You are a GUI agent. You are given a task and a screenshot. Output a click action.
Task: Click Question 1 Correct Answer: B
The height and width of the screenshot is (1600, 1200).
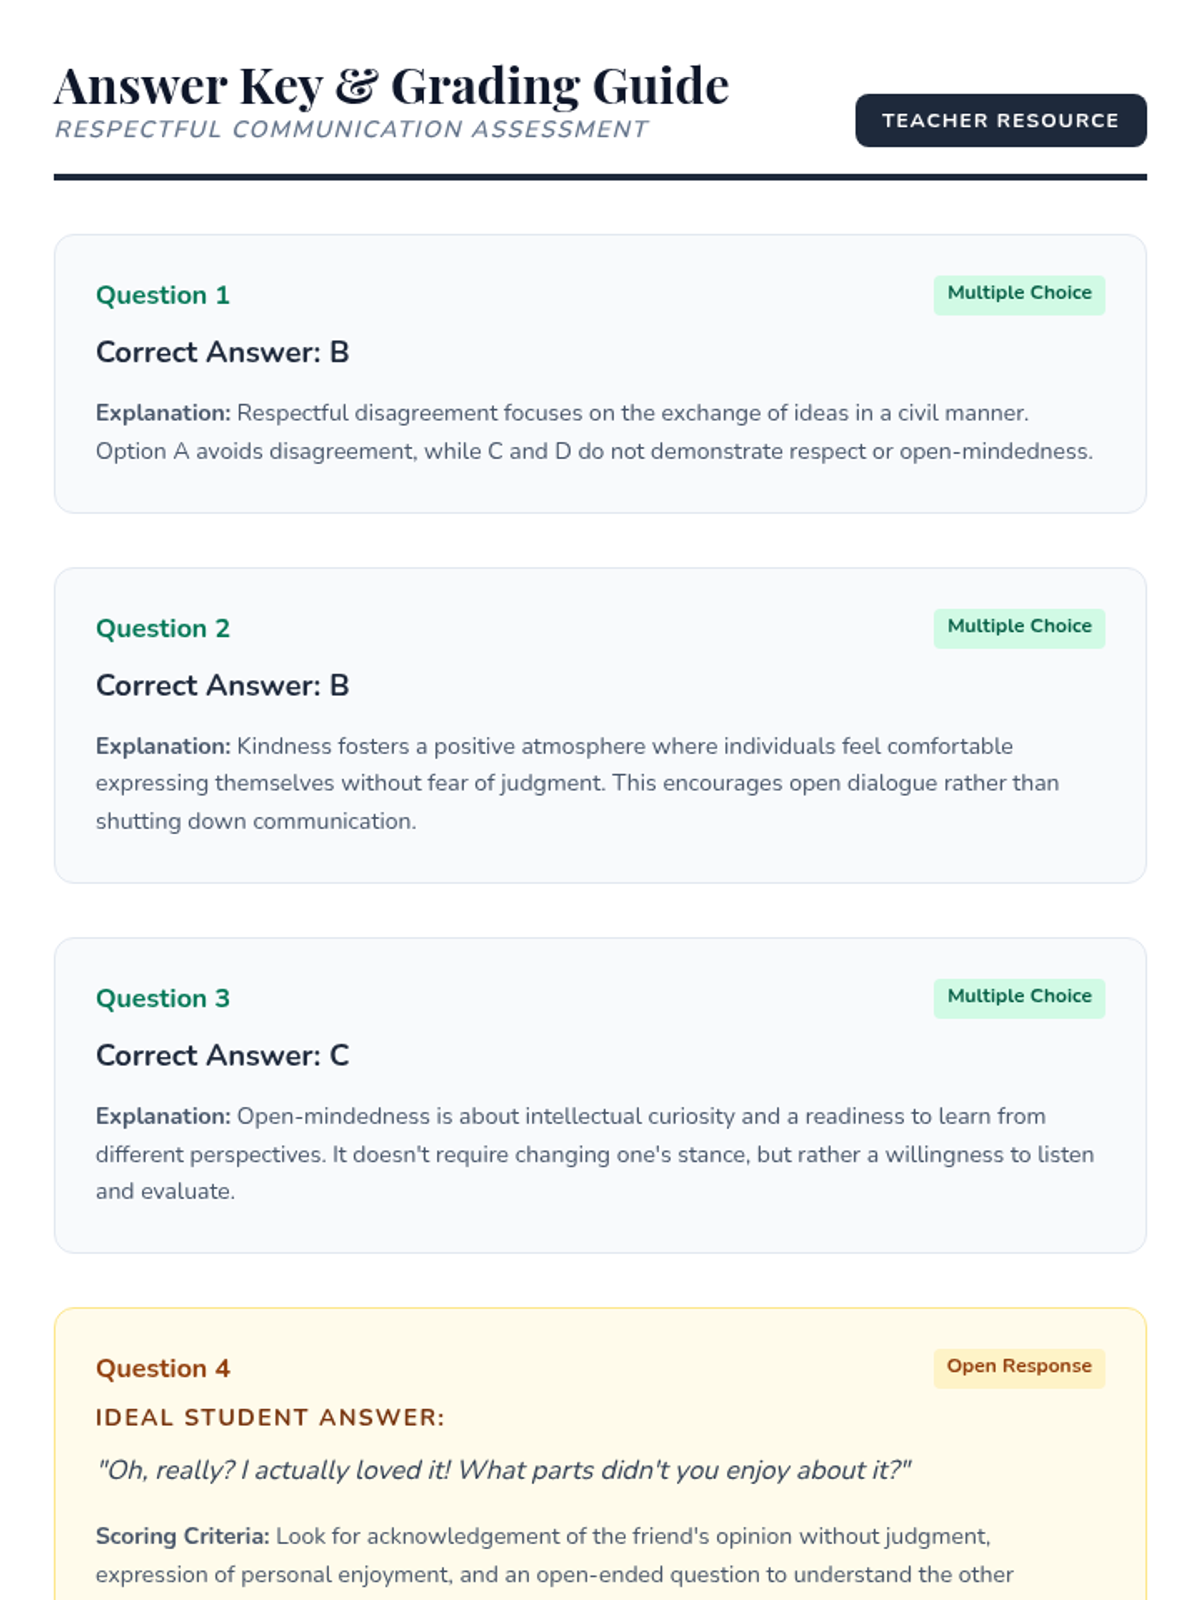point(222,352)
